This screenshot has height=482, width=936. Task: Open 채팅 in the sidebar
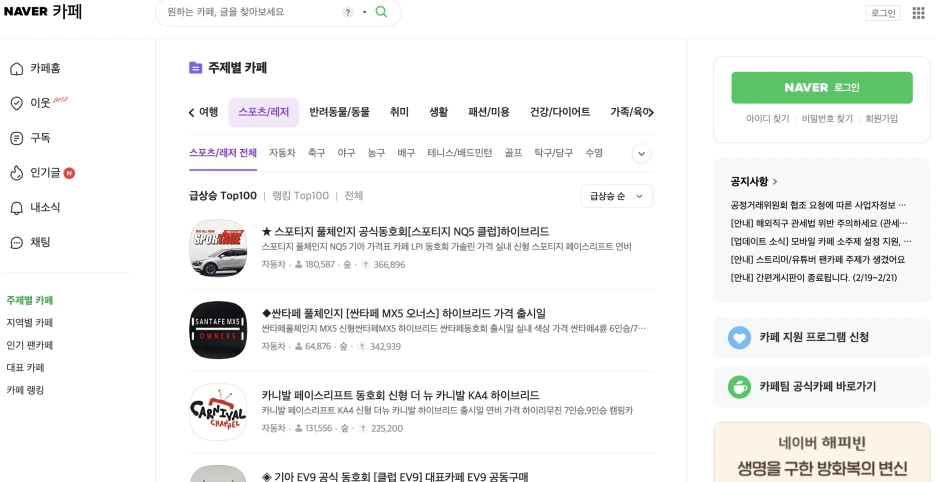pyautogui.click(x=30, y=242)
